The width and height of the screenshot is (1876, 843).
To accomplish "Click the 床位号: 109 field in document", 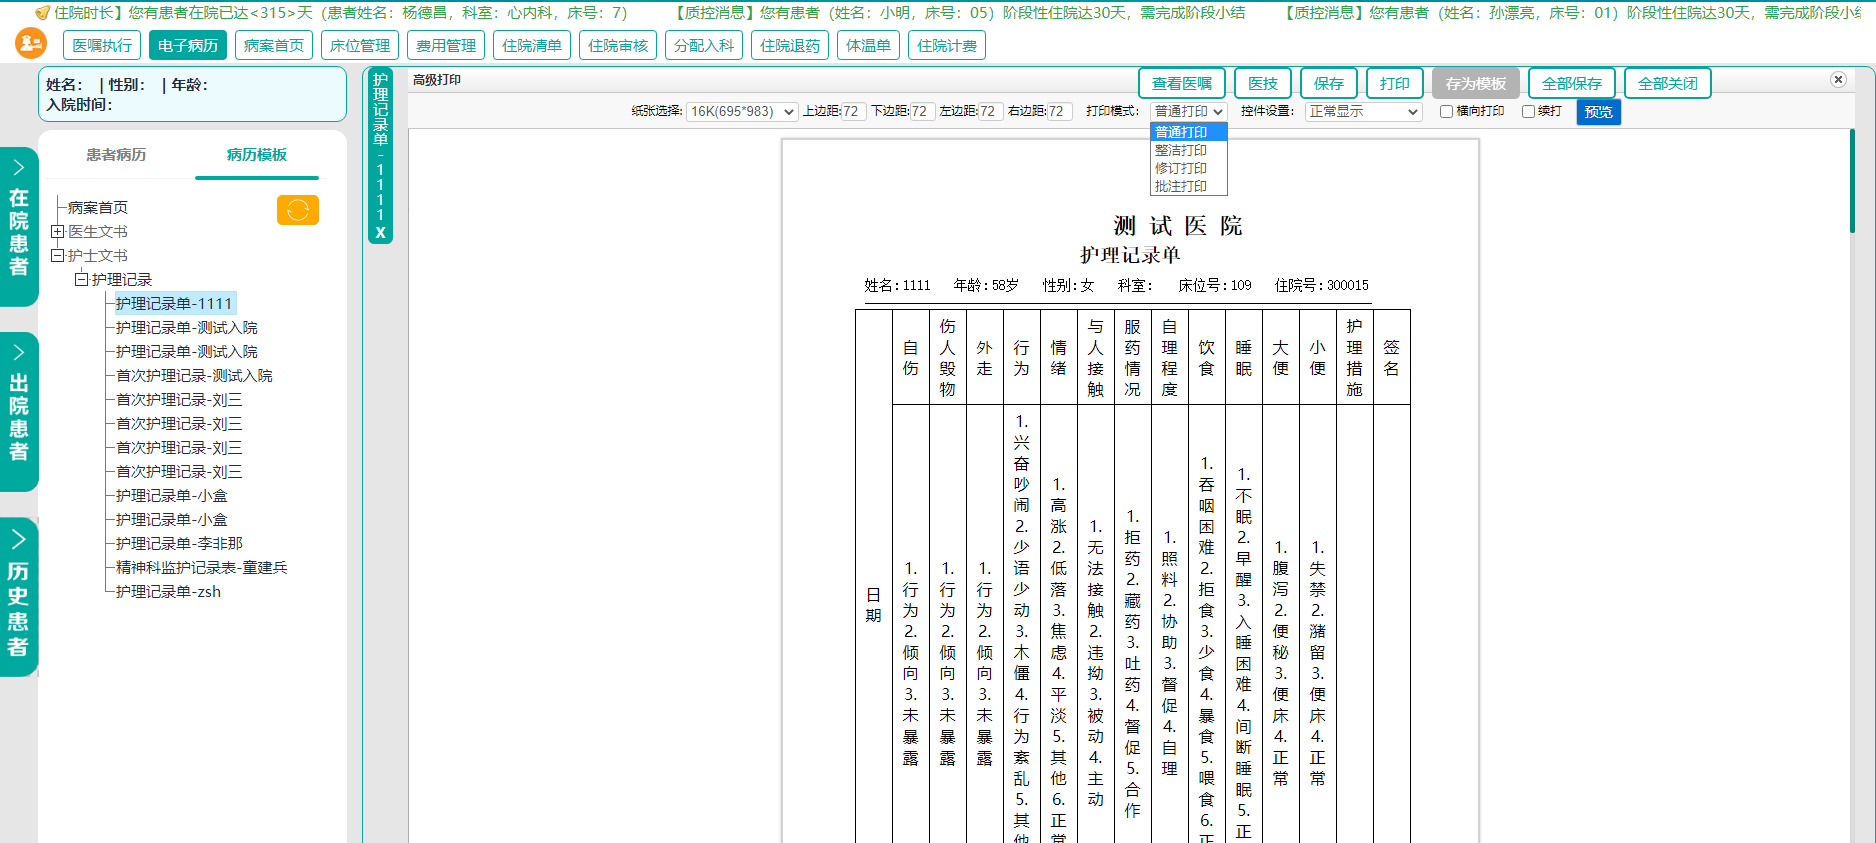I will tap(1215, 286).
